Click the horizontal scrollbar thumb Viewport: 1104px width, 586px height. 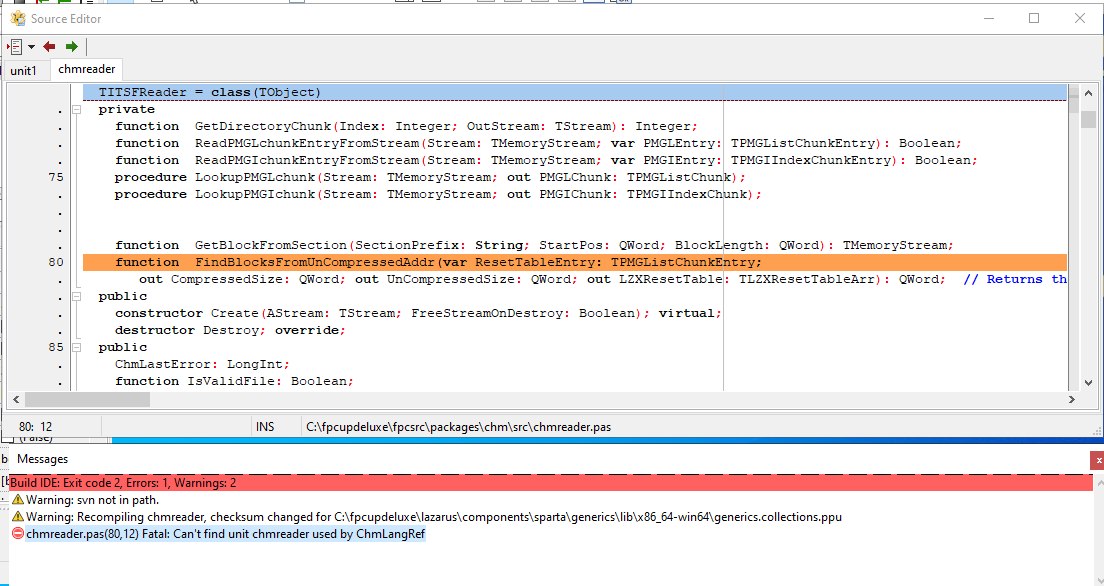click(x=87, y=399)
